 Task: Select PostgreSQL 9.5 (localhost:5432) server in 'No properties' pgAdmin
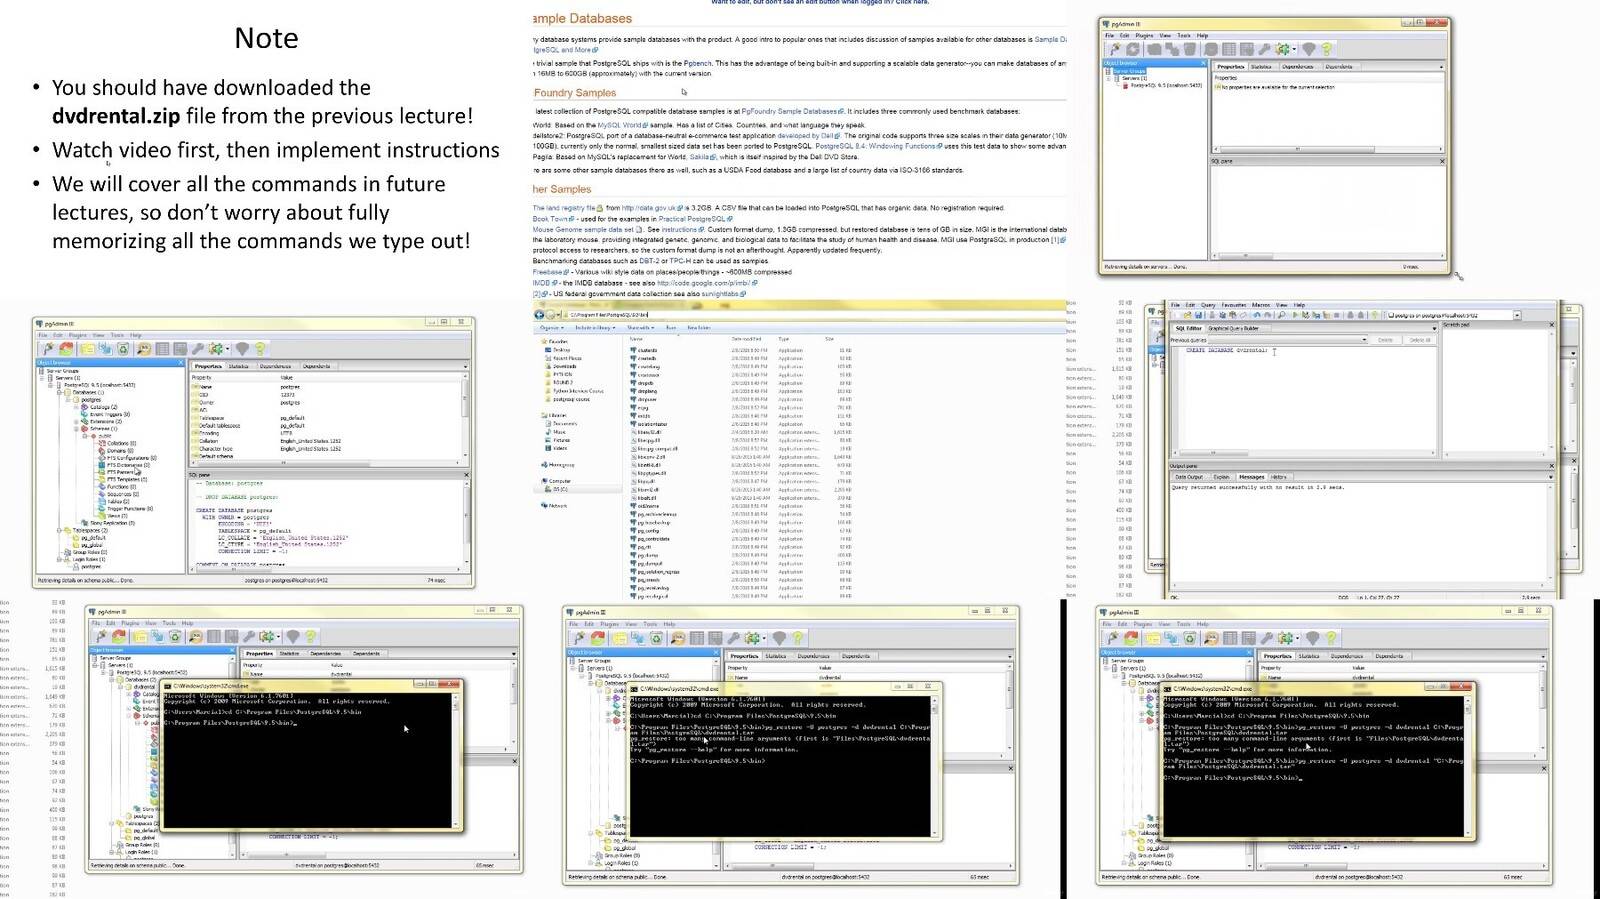pyautogui.click(x=1166, y=85)
